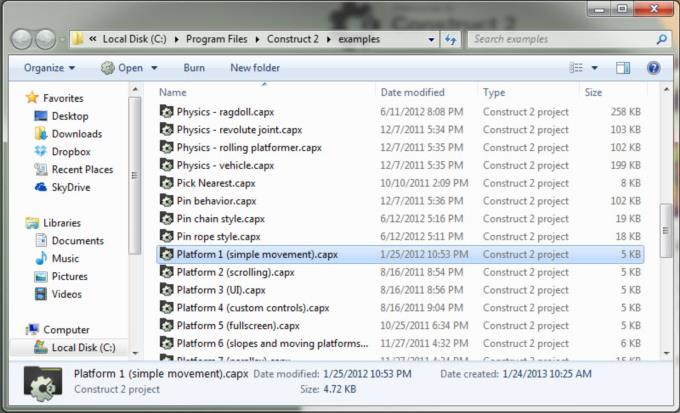Image resolution: width=680 pixels, height=413 pixels.
Task: Click the Pictures library icon
Action: pos(41,276)
